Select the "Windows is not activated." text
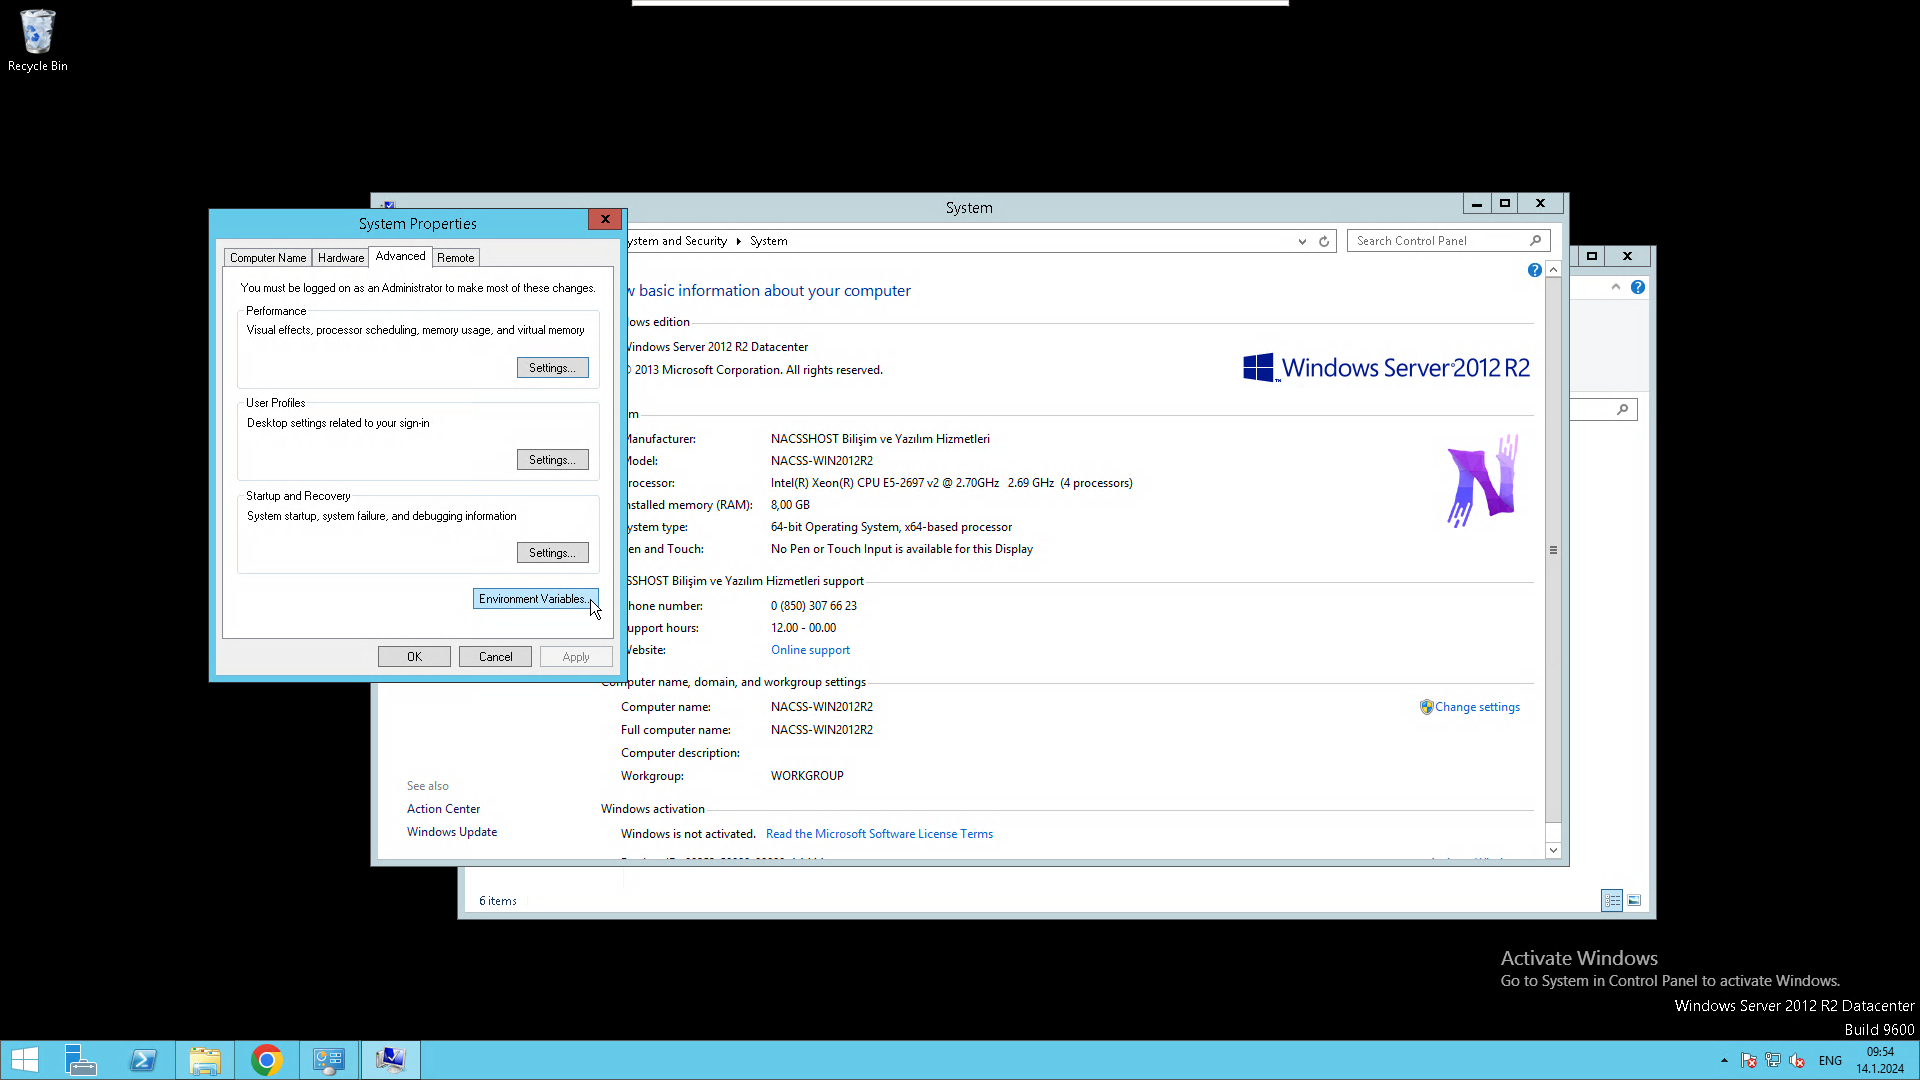The width and height of the screenshot is (1920, 1080). coord(688,834)
